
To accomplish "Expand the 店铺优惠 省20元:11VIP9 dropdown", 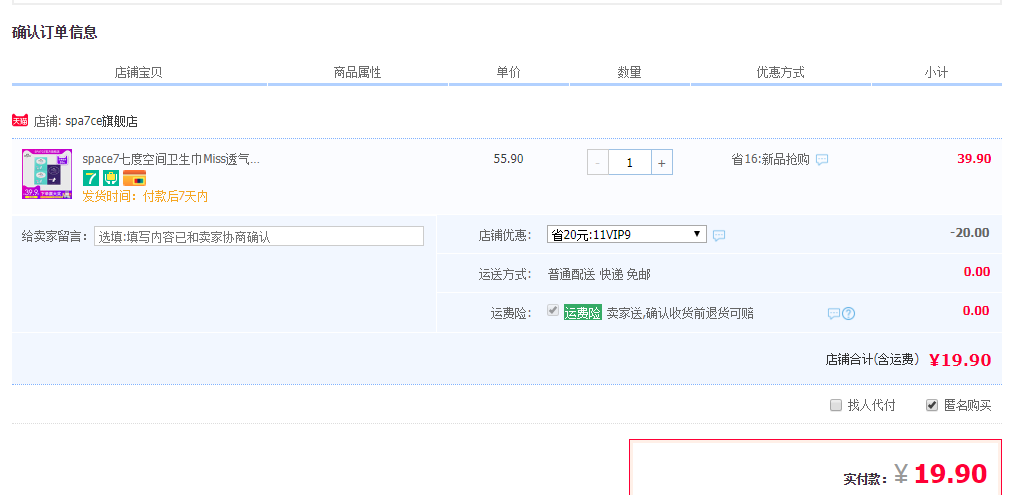I will (x=626, y=235).
